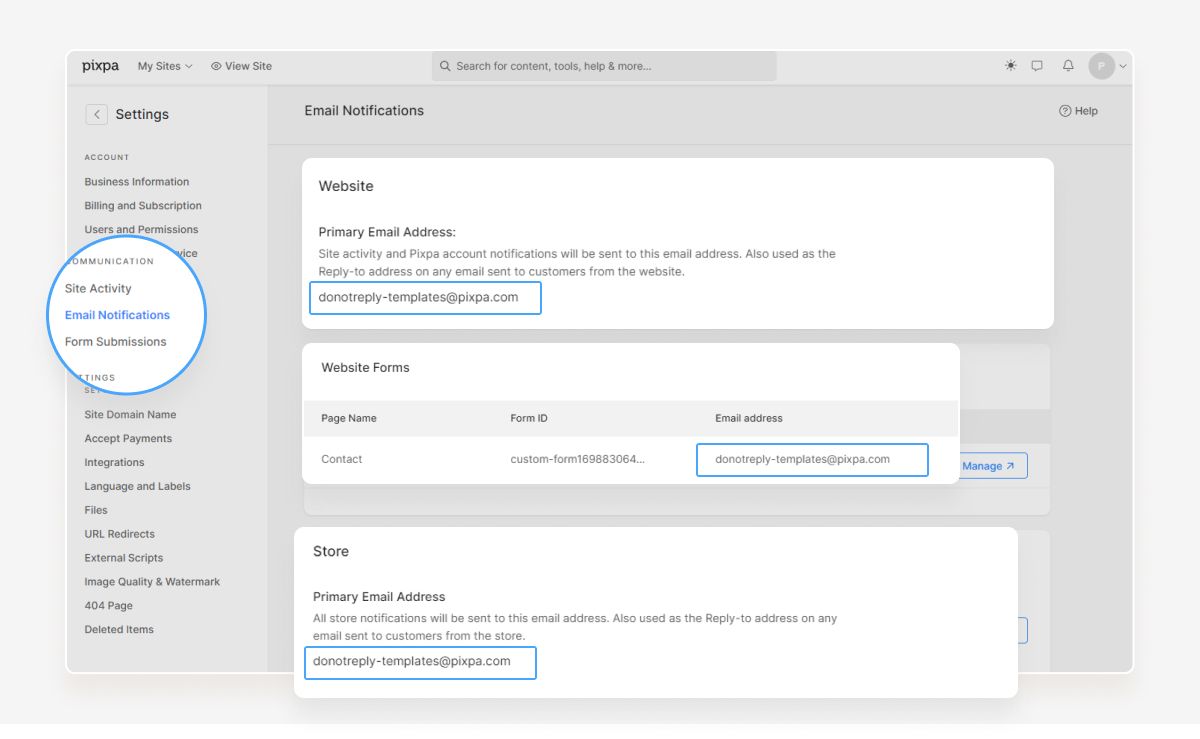The height and width of the screenshot is (739, 1200).
Task: Click the Manage link on Website Forms
Action: [x=986, y=465]
